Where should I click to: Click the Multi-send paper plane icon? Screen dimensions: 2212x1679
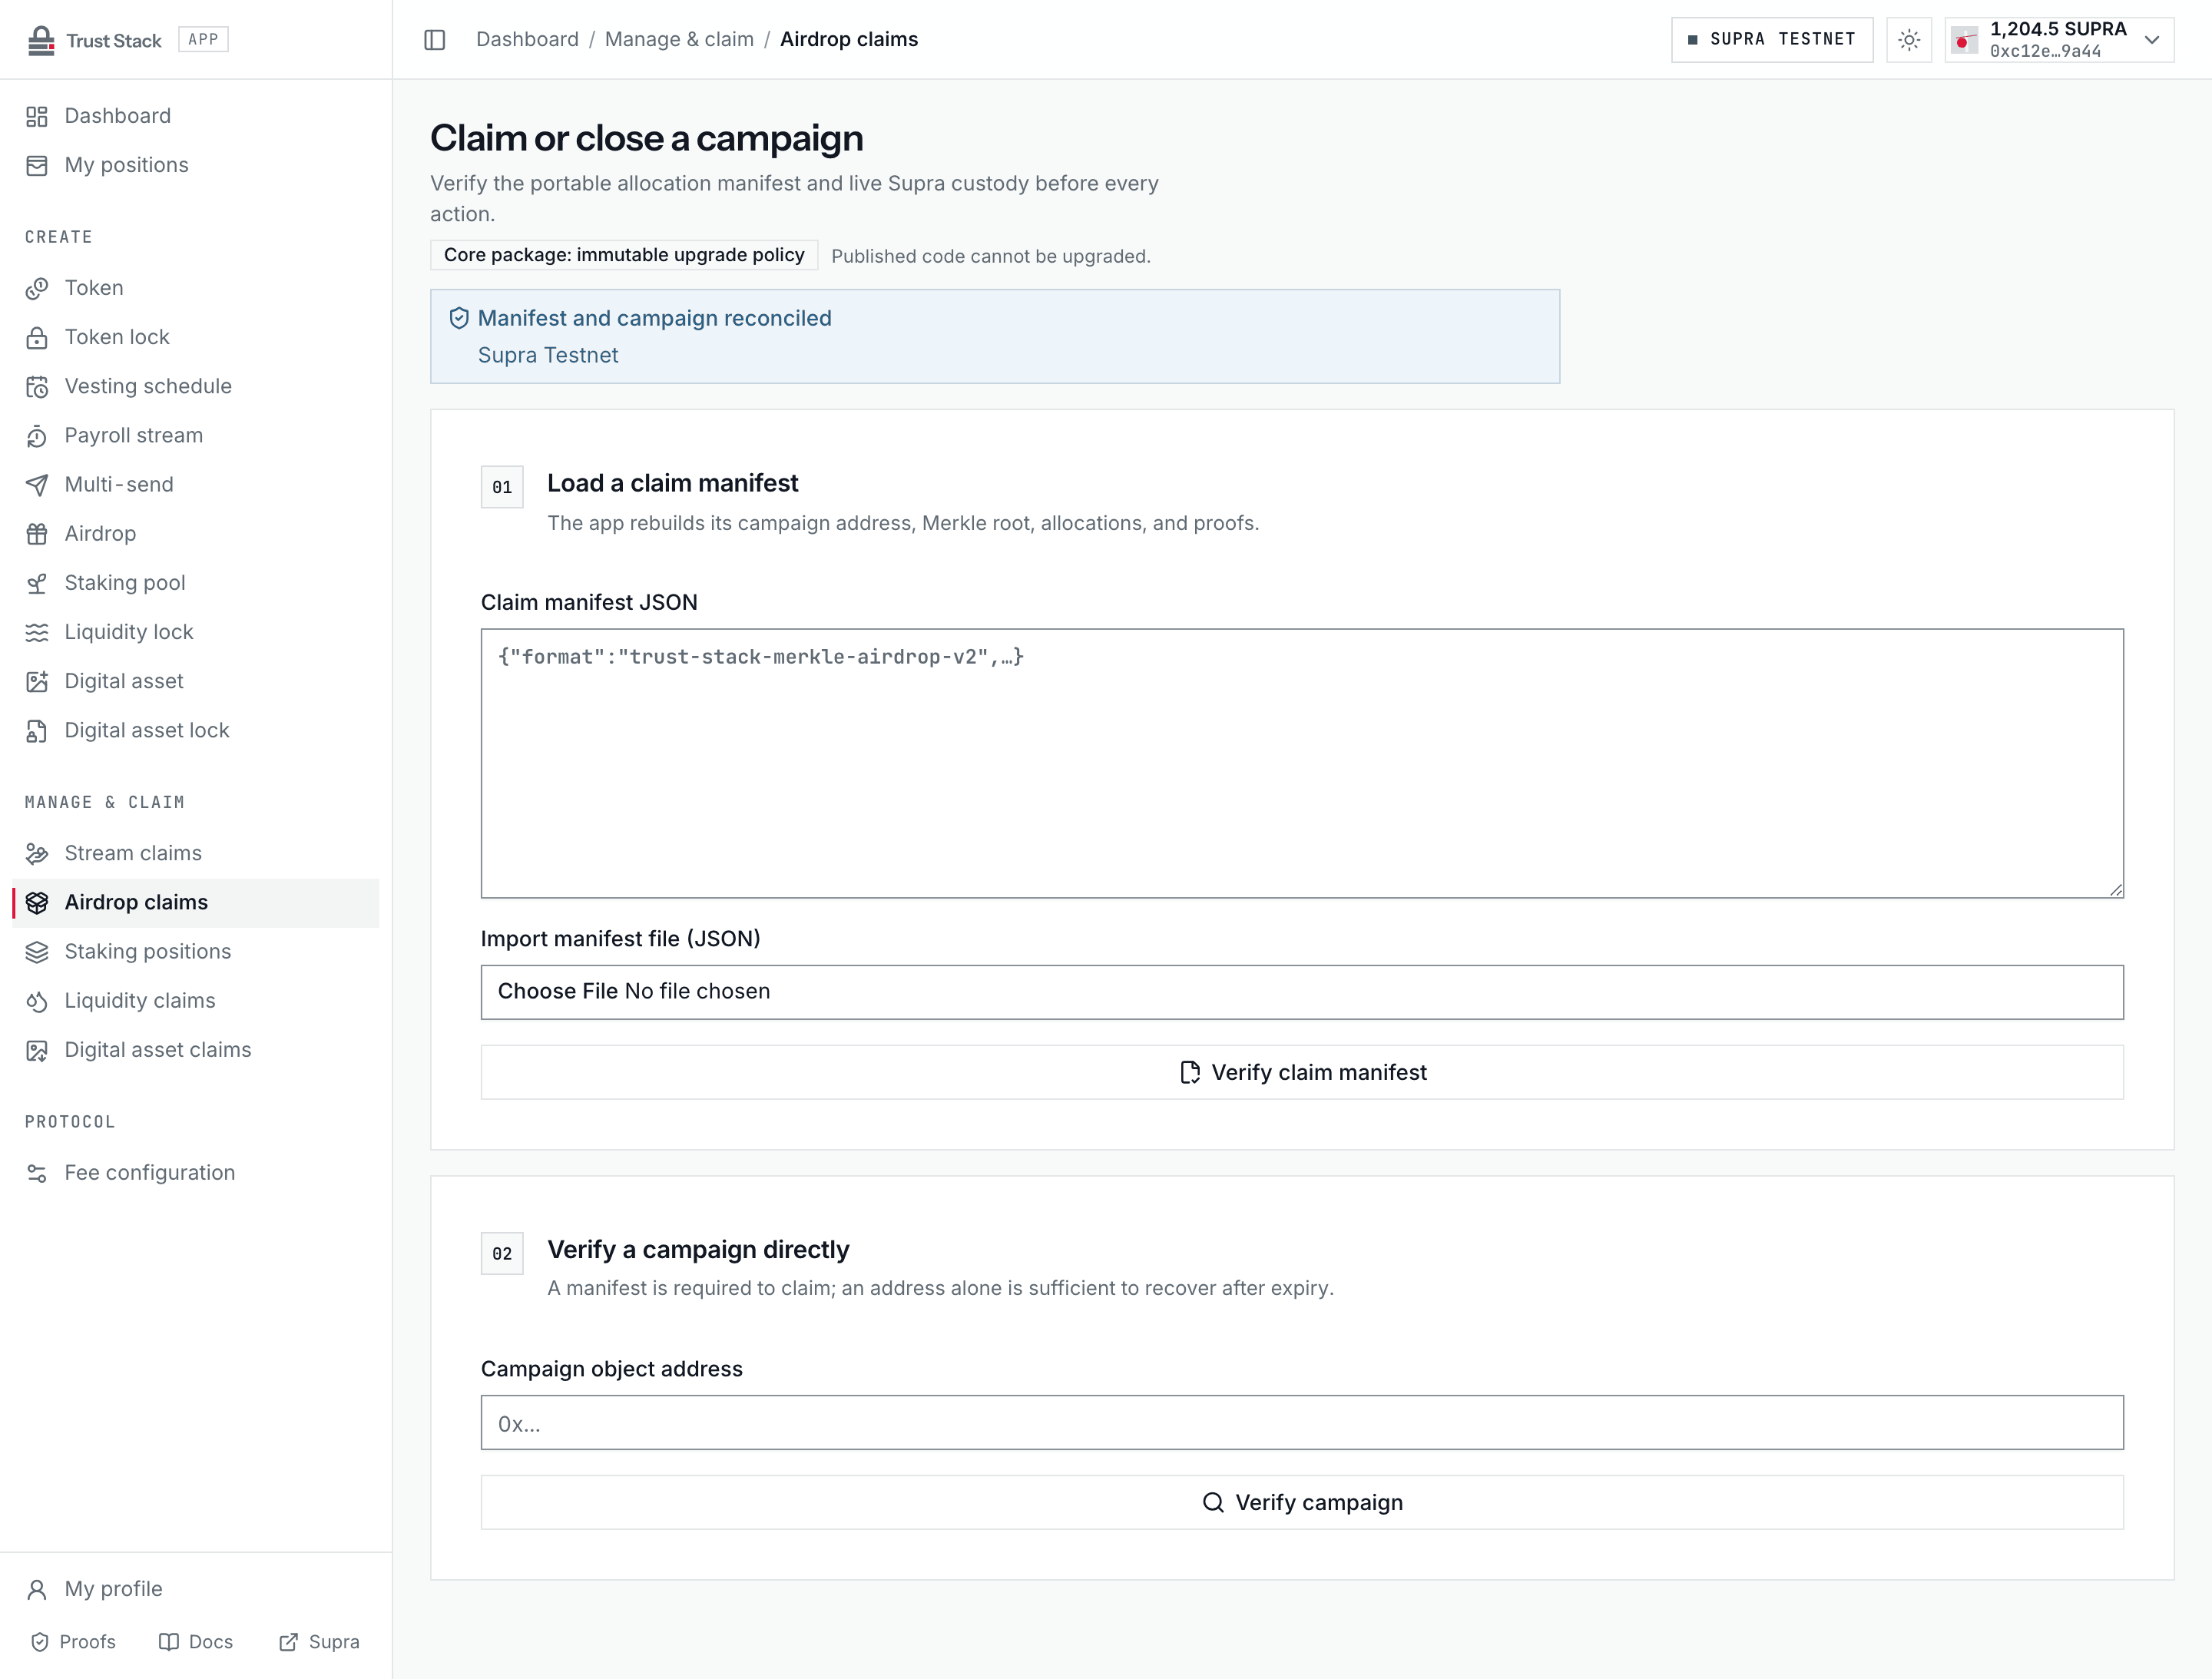coord(37,485)
